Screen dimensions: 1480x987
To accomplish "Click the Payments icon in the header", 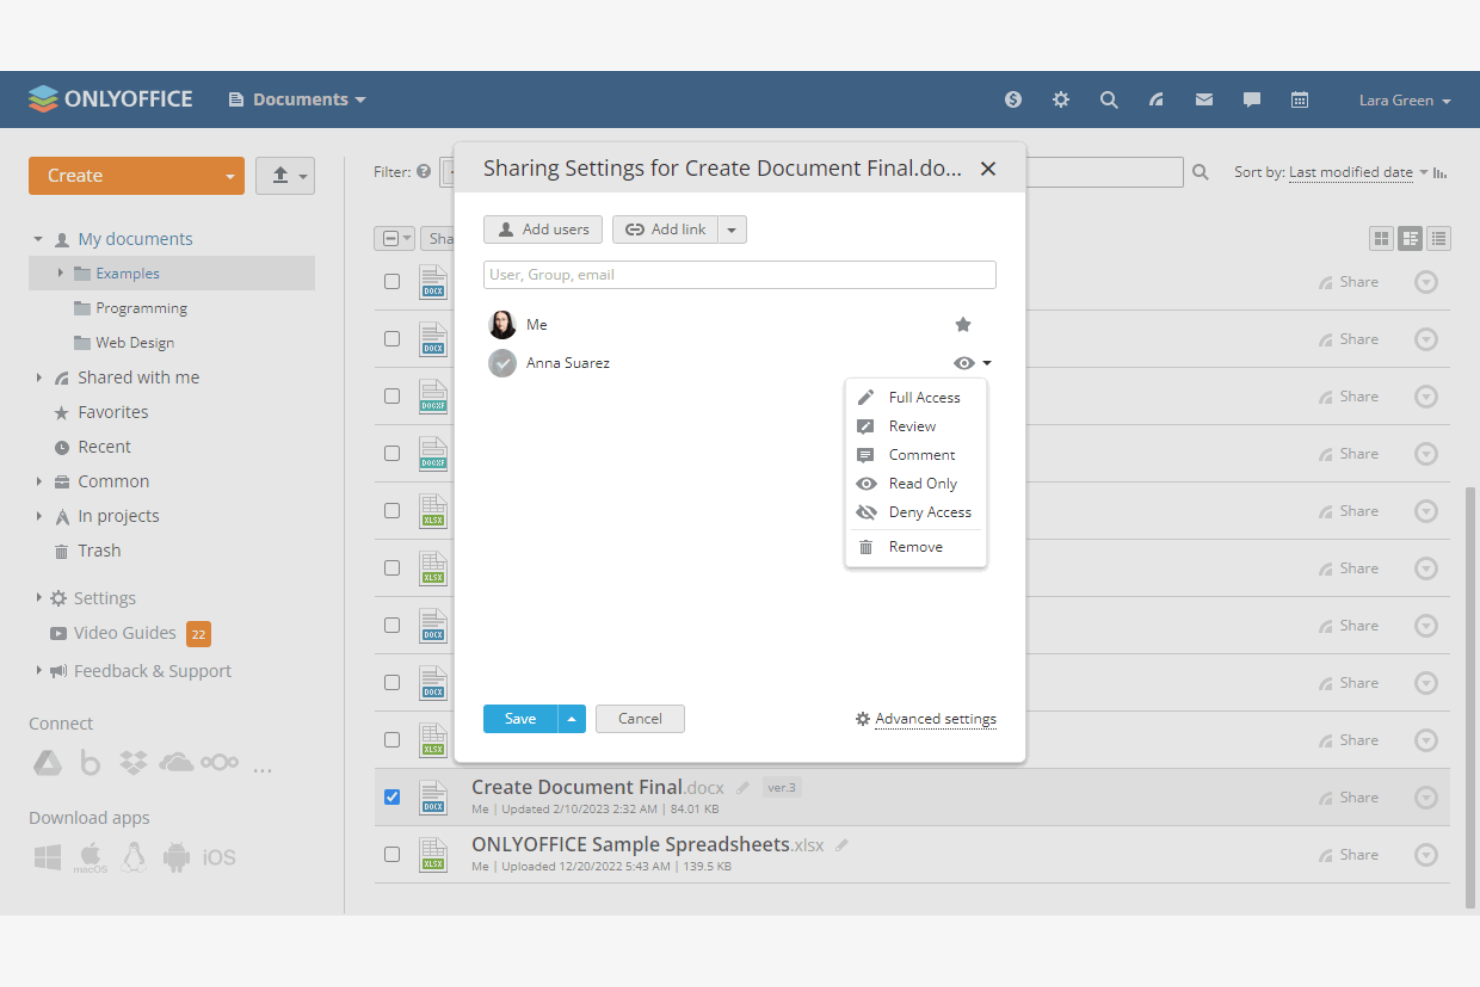I will pyautogui.click(x=1013, y=99).
